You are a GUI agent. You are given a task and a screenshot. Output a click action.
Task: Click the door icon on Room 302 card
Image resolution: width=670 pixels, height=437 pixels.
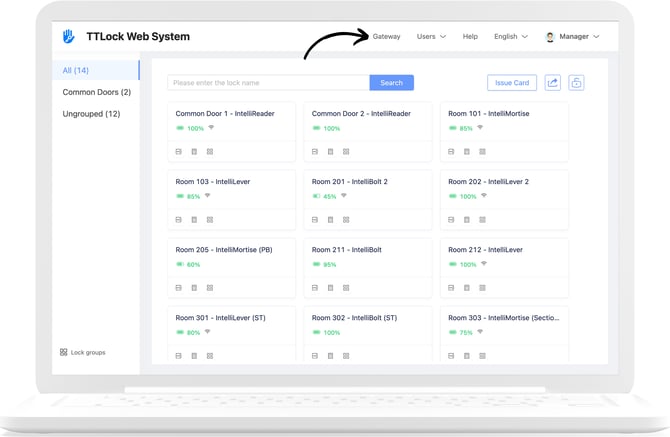[x=330, y=356]
